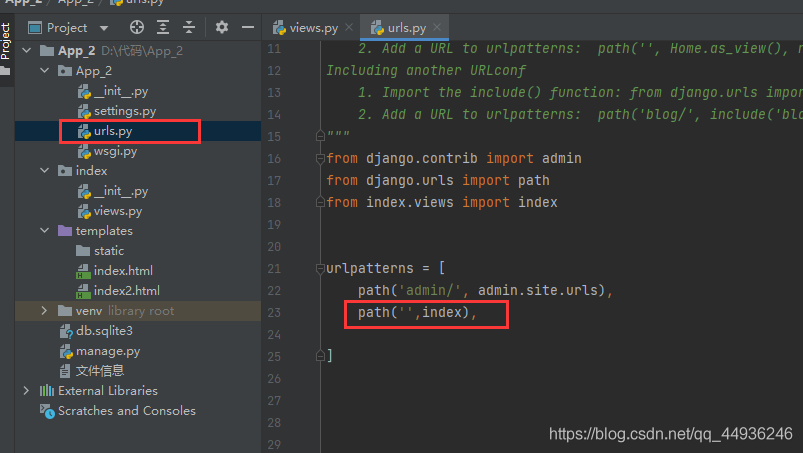This screenshot has width=803, height=453.
Task: Open index.html in templates
Action: (123, 271)
